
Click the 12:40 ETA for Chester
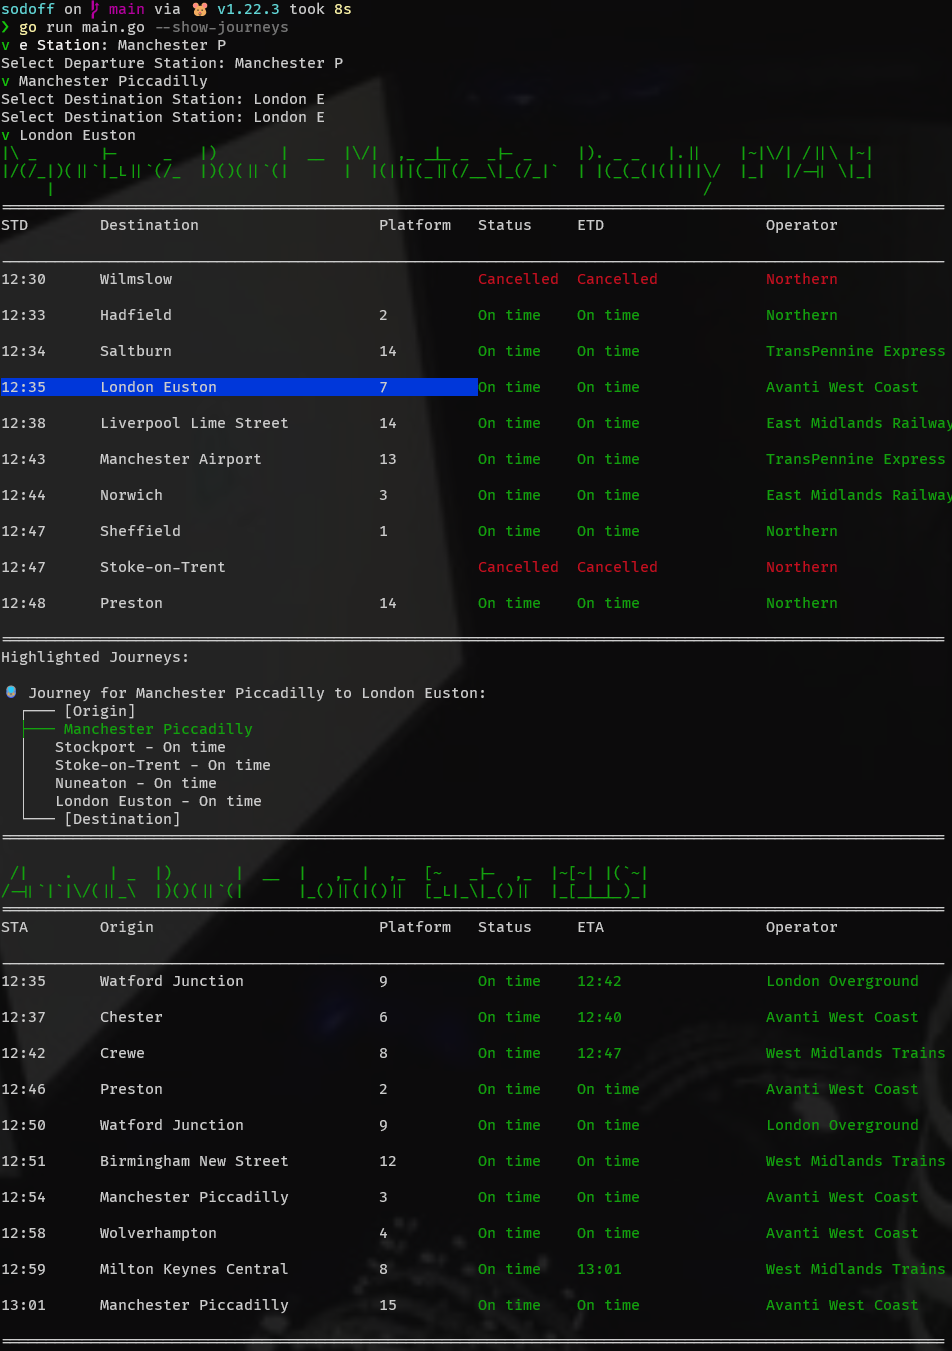coord(599,1017)
